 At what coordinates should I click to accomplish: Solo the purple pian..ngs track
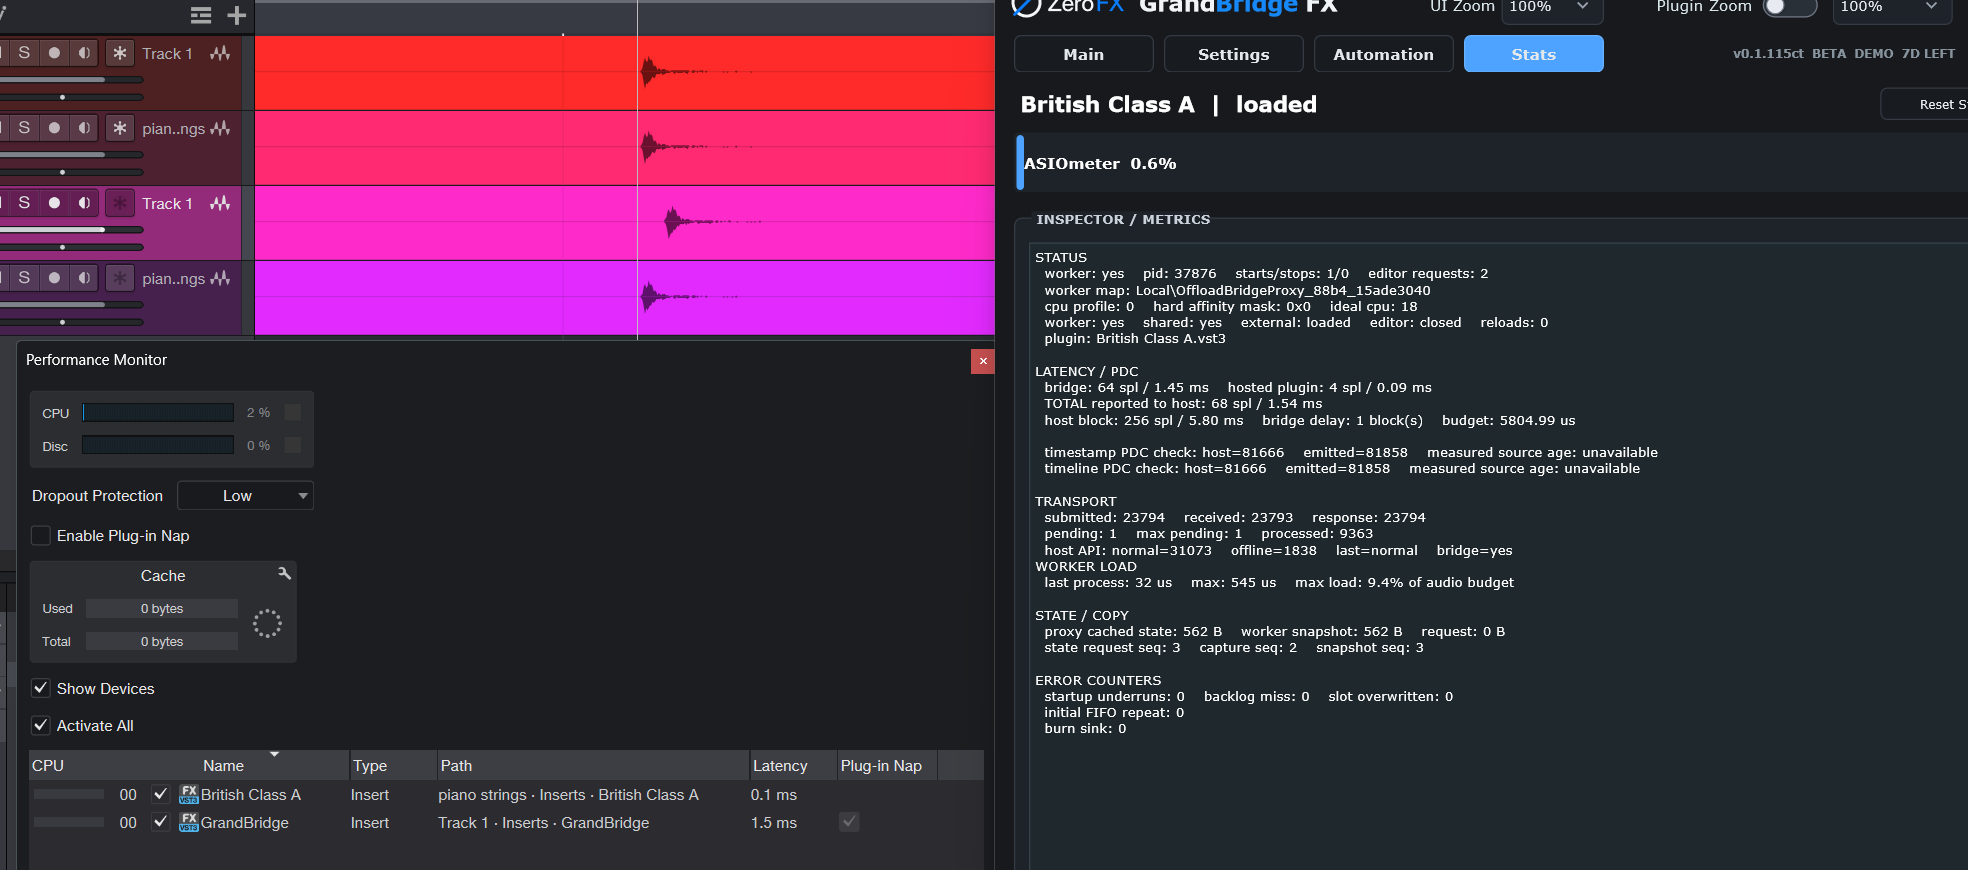pos(24,278)
